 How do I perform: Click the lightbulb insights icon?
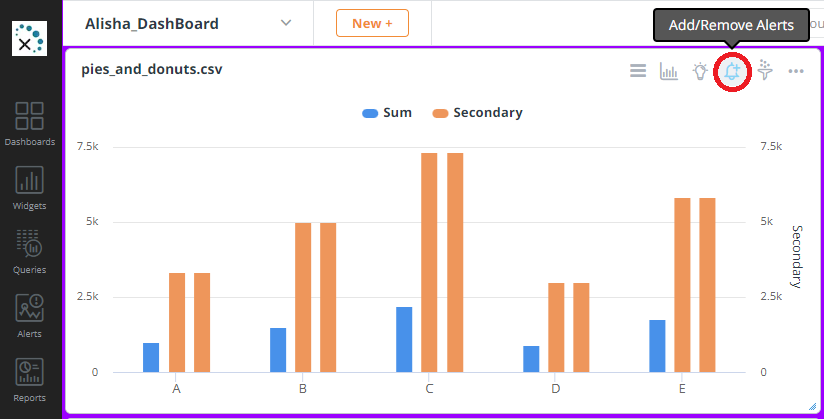(701, 71)
